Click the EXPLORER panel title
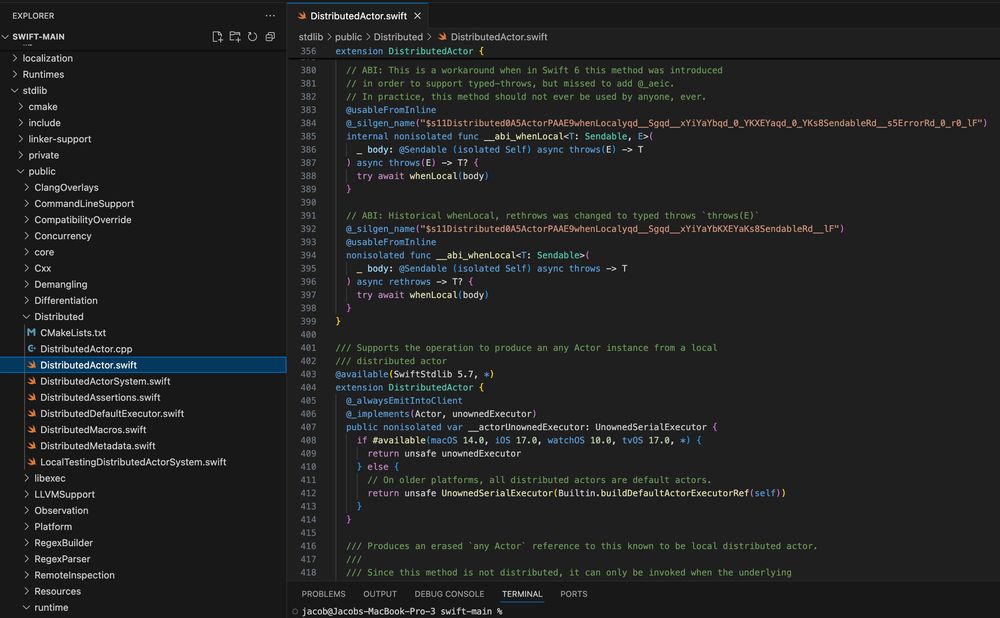This screenshot has height=618, width=1000. pos(33,15)
